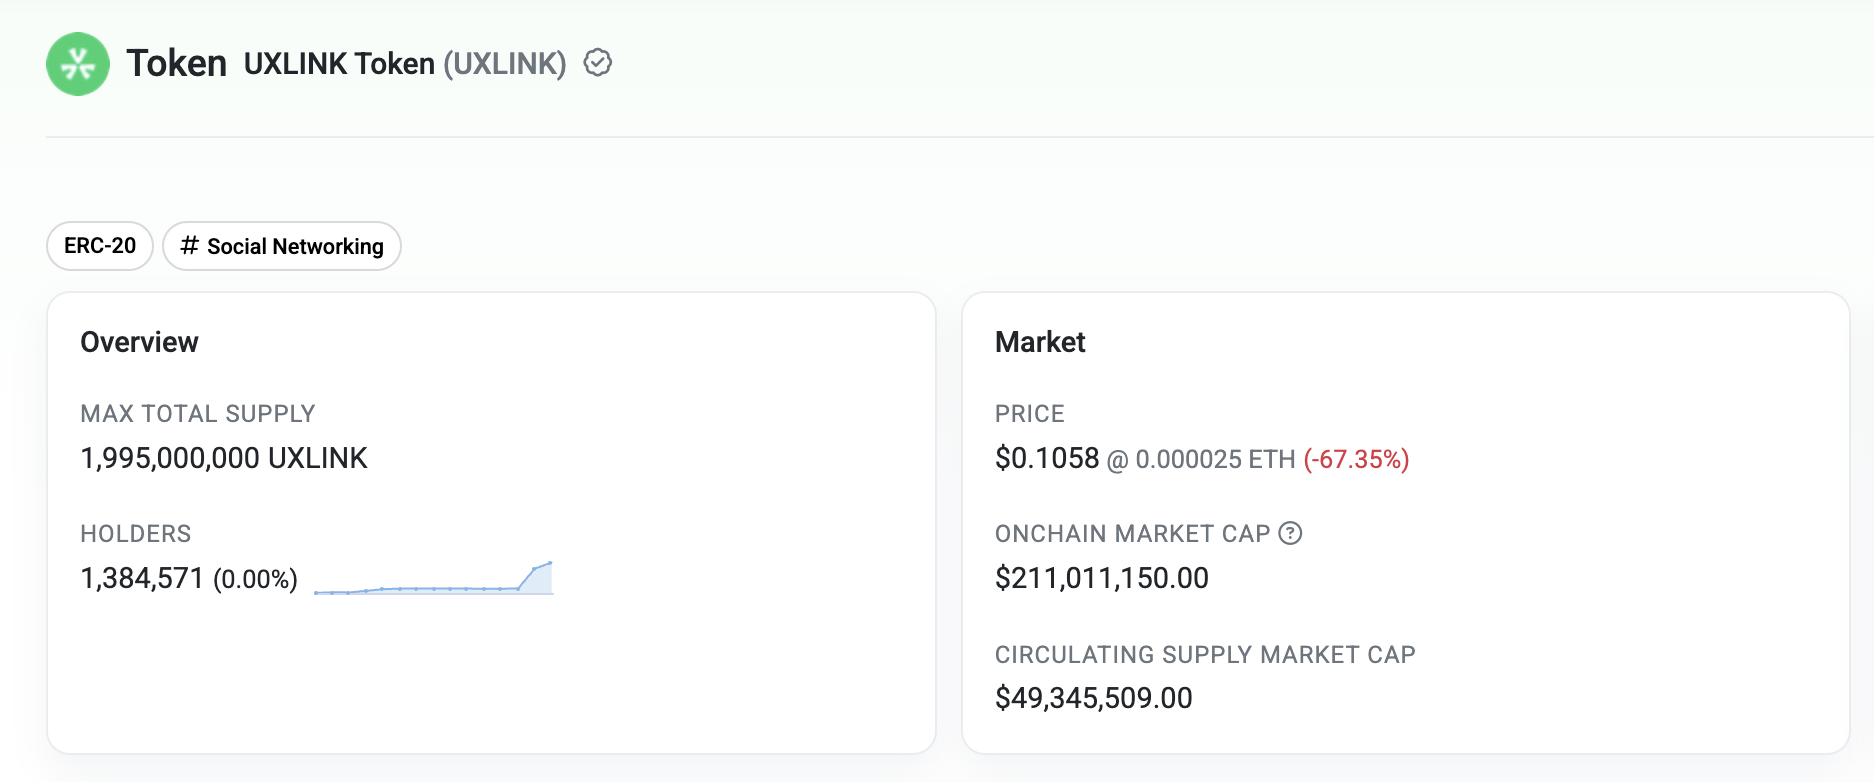
Task: Open the ERC-20 token type tag
Action: [x=100, y=246]
